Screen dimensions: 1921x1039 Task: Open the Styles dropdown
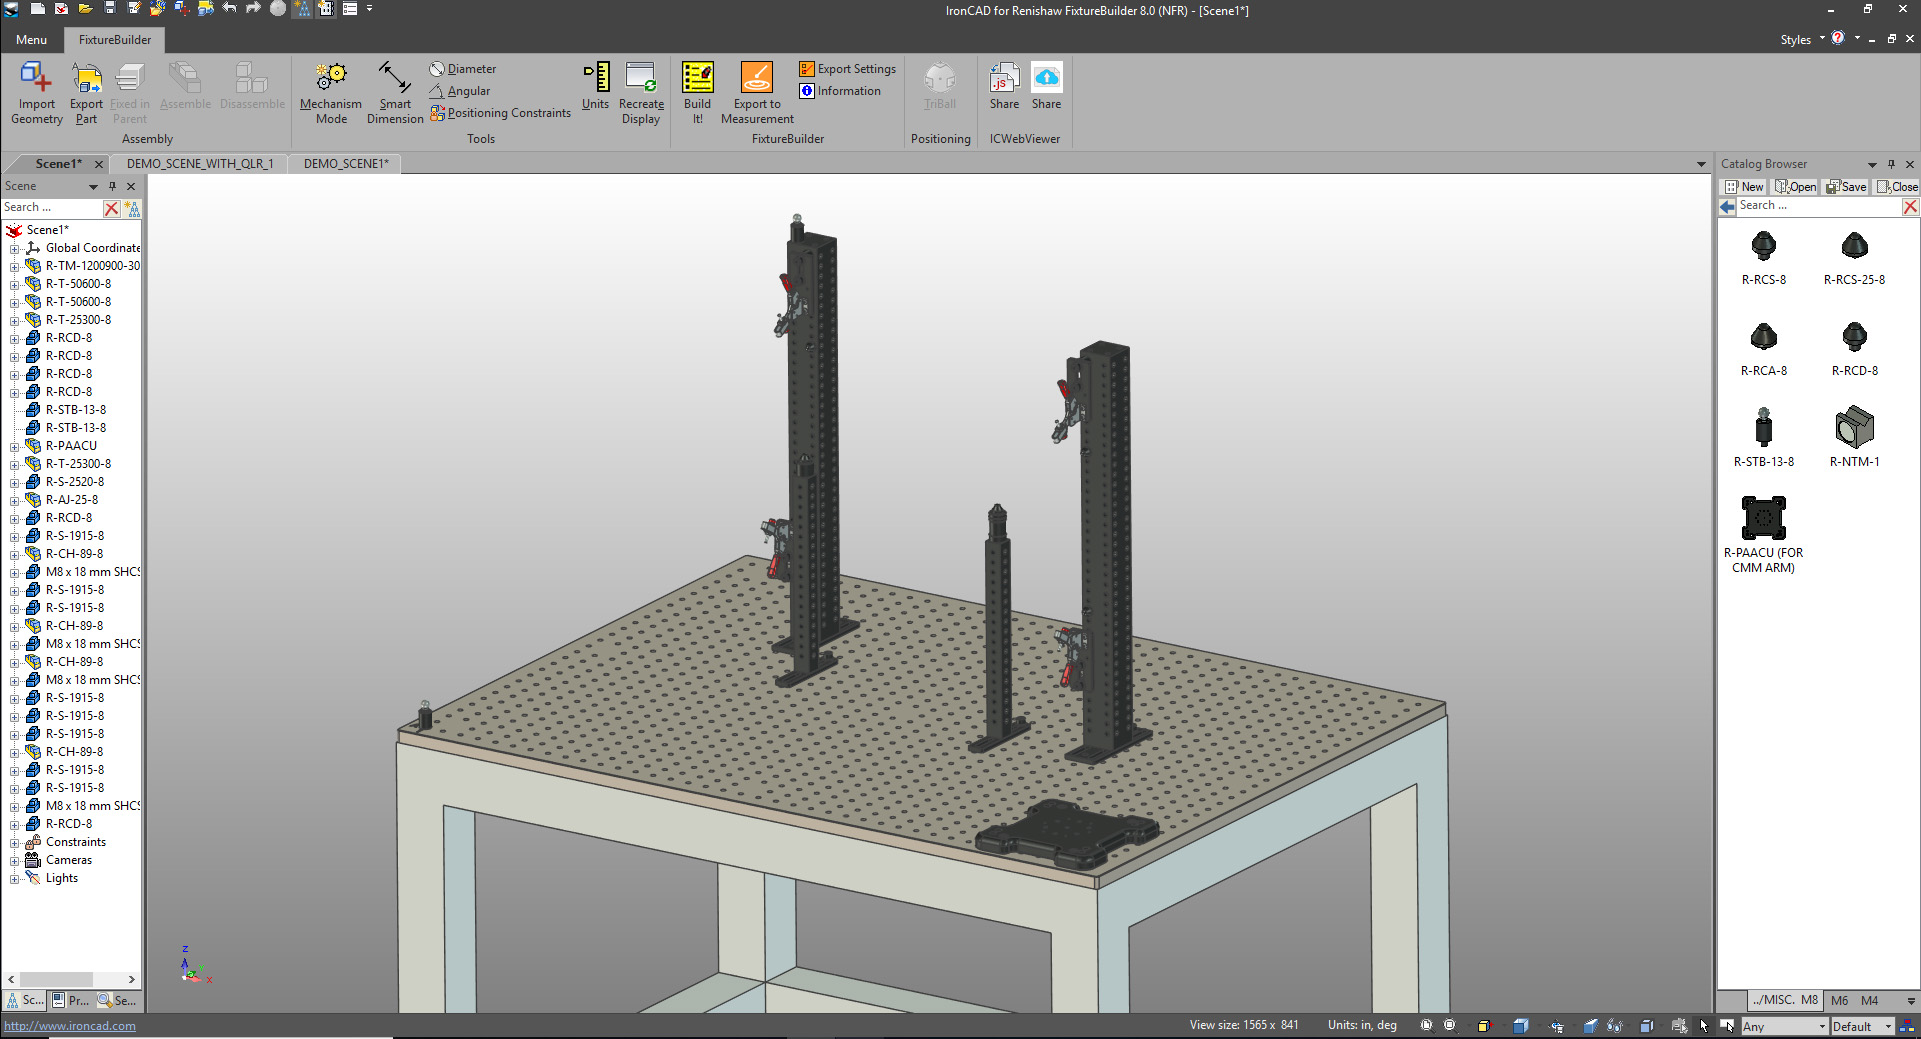point(1802,39)
